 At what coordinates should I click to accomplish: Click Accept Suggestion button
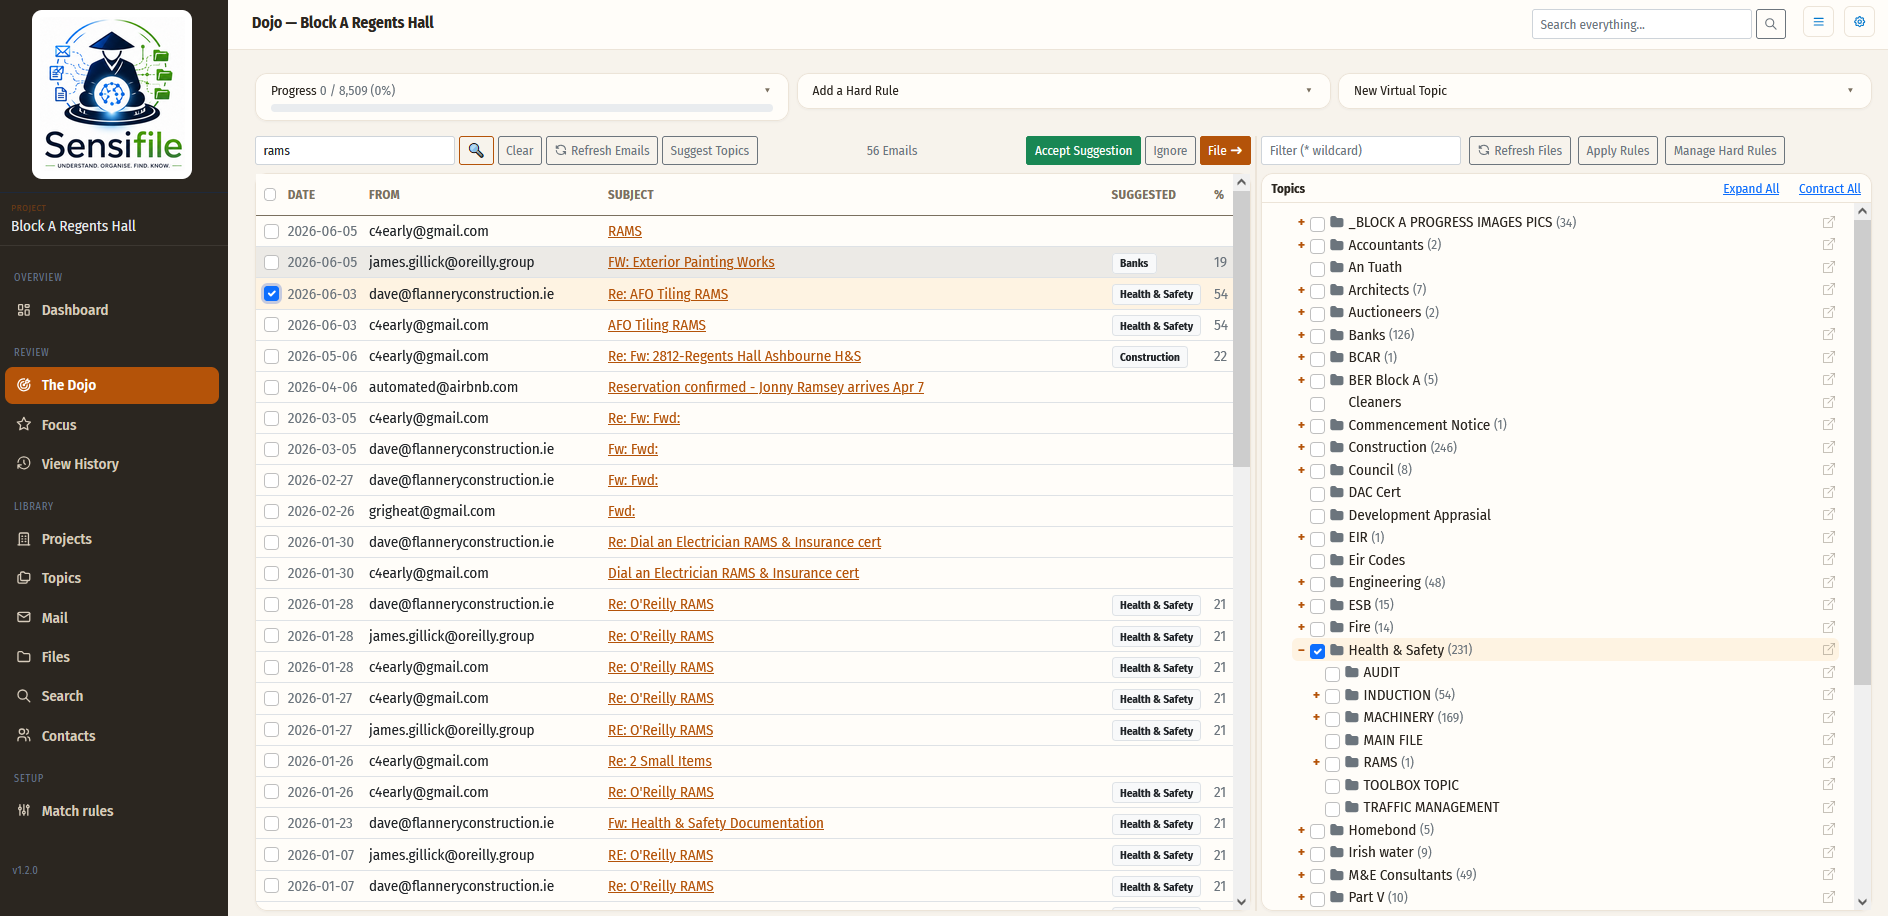[1083, 151]
